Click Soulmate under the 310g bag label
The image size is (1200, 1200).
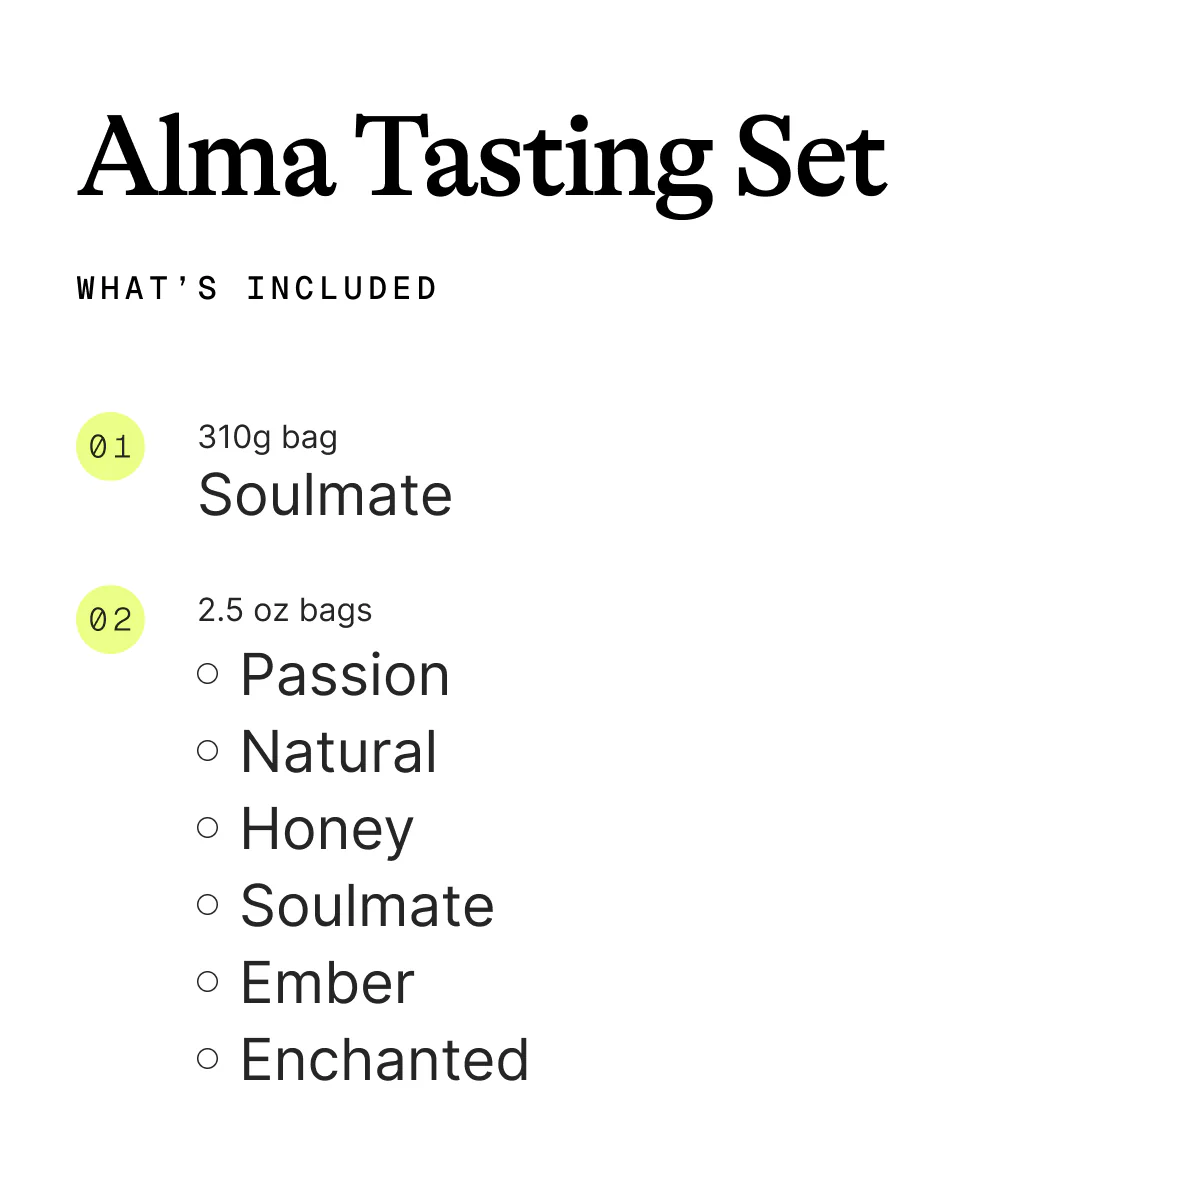(x=325, y=494)
